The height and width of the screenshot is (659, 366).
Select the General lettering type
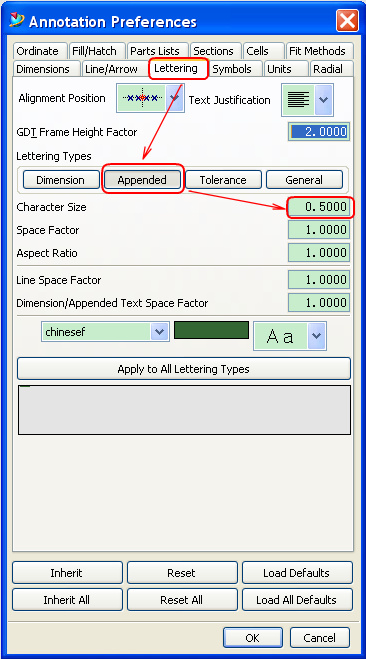[x=304, y=180]
